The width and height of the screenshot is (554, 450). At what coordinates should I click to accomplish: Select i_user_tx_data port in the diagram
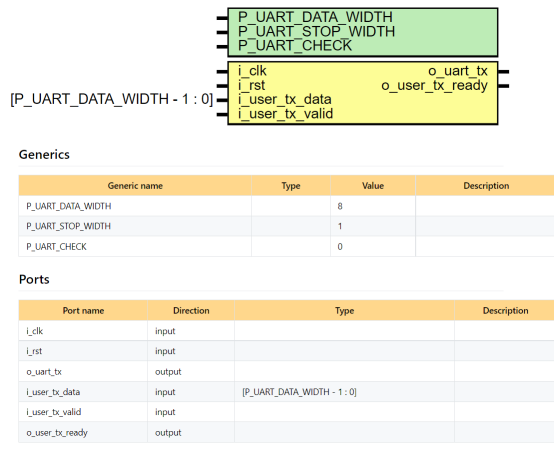coord(285,100)
